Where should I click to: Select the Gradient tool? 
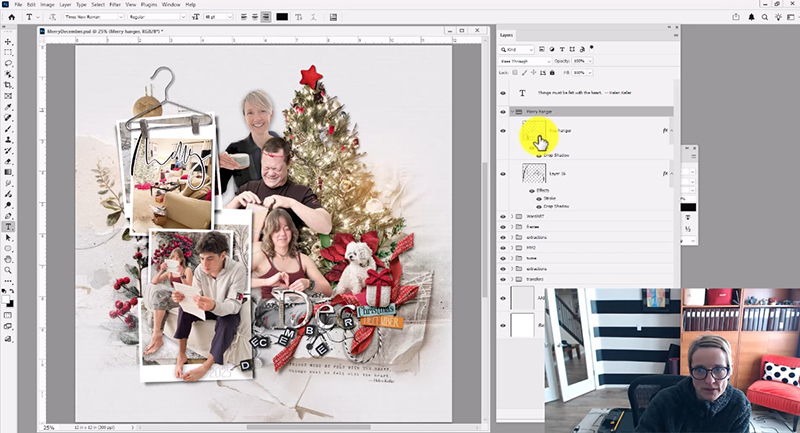point(8,172)
